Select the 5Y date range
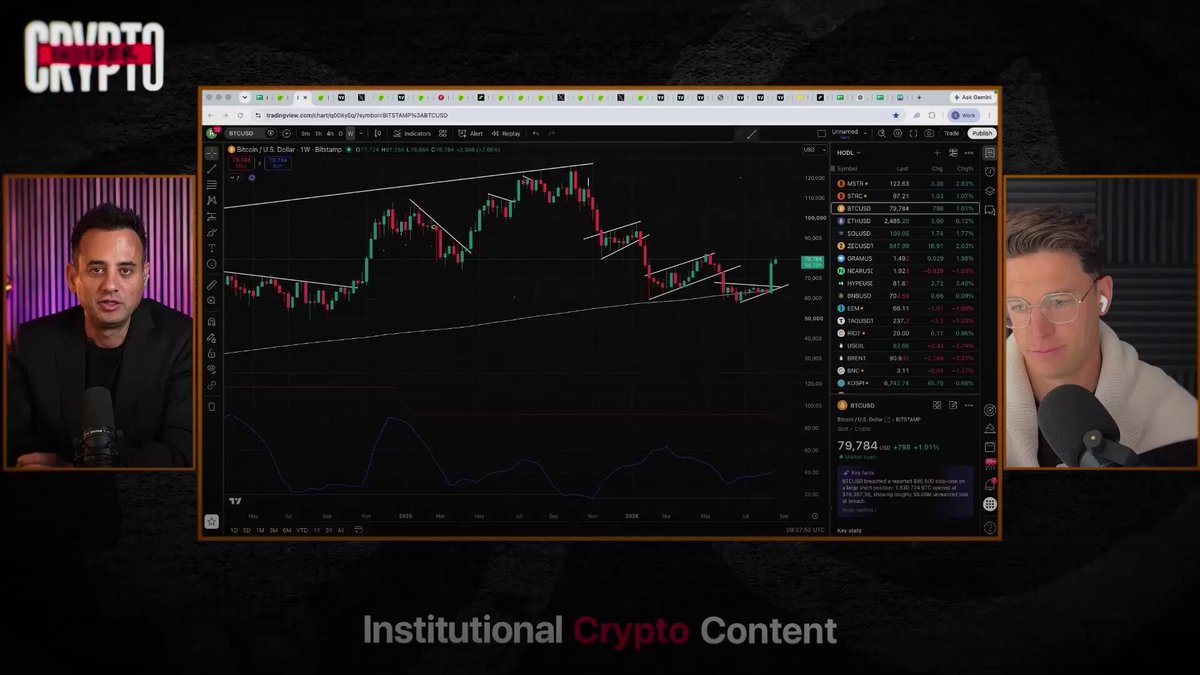The image size is (1200, 675). (x=329, y=530)
